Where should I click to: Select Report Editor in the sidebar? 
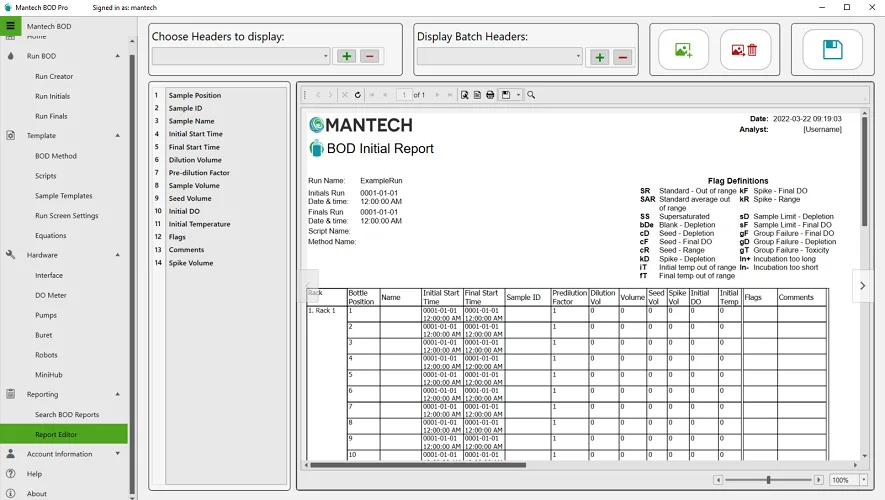point(64,434)
